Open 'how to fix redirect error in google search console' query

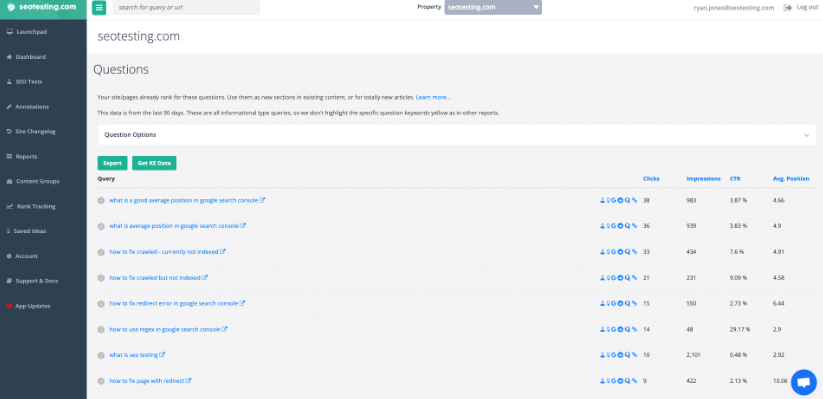pyautogui.click(x=174, y=303)
